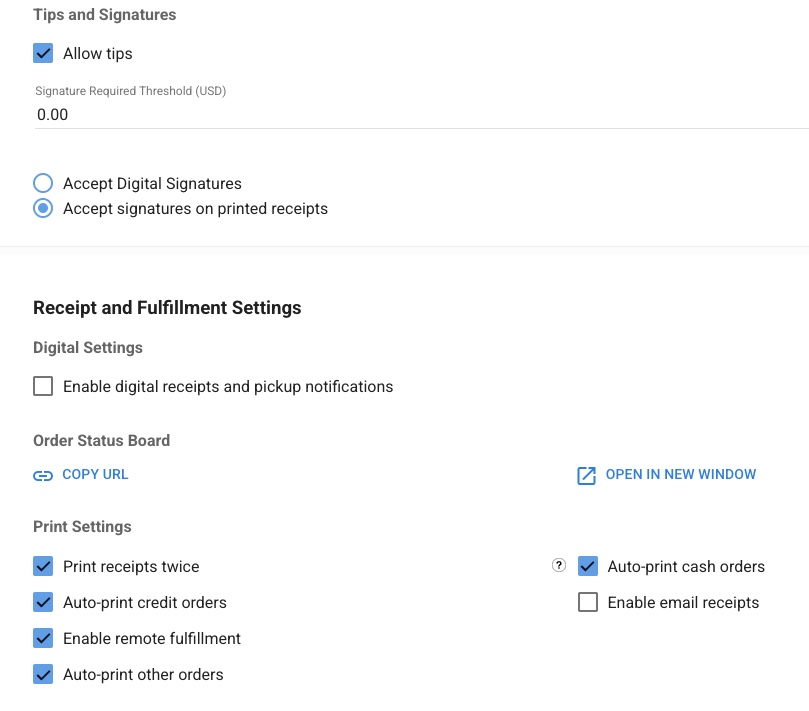
Task: Toggle Auto-print credit orders checkbox
Action: pos(43,602)
